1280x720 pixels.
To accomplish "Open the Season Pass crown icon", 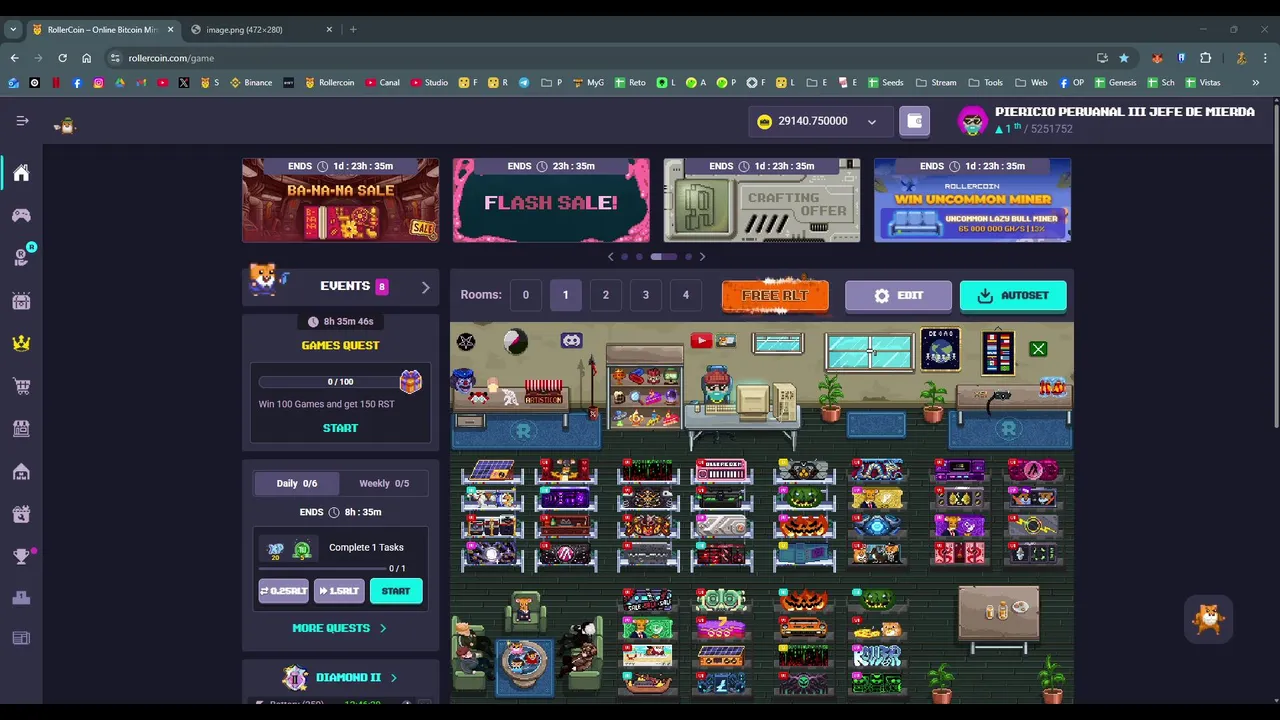I will point(21,343).
